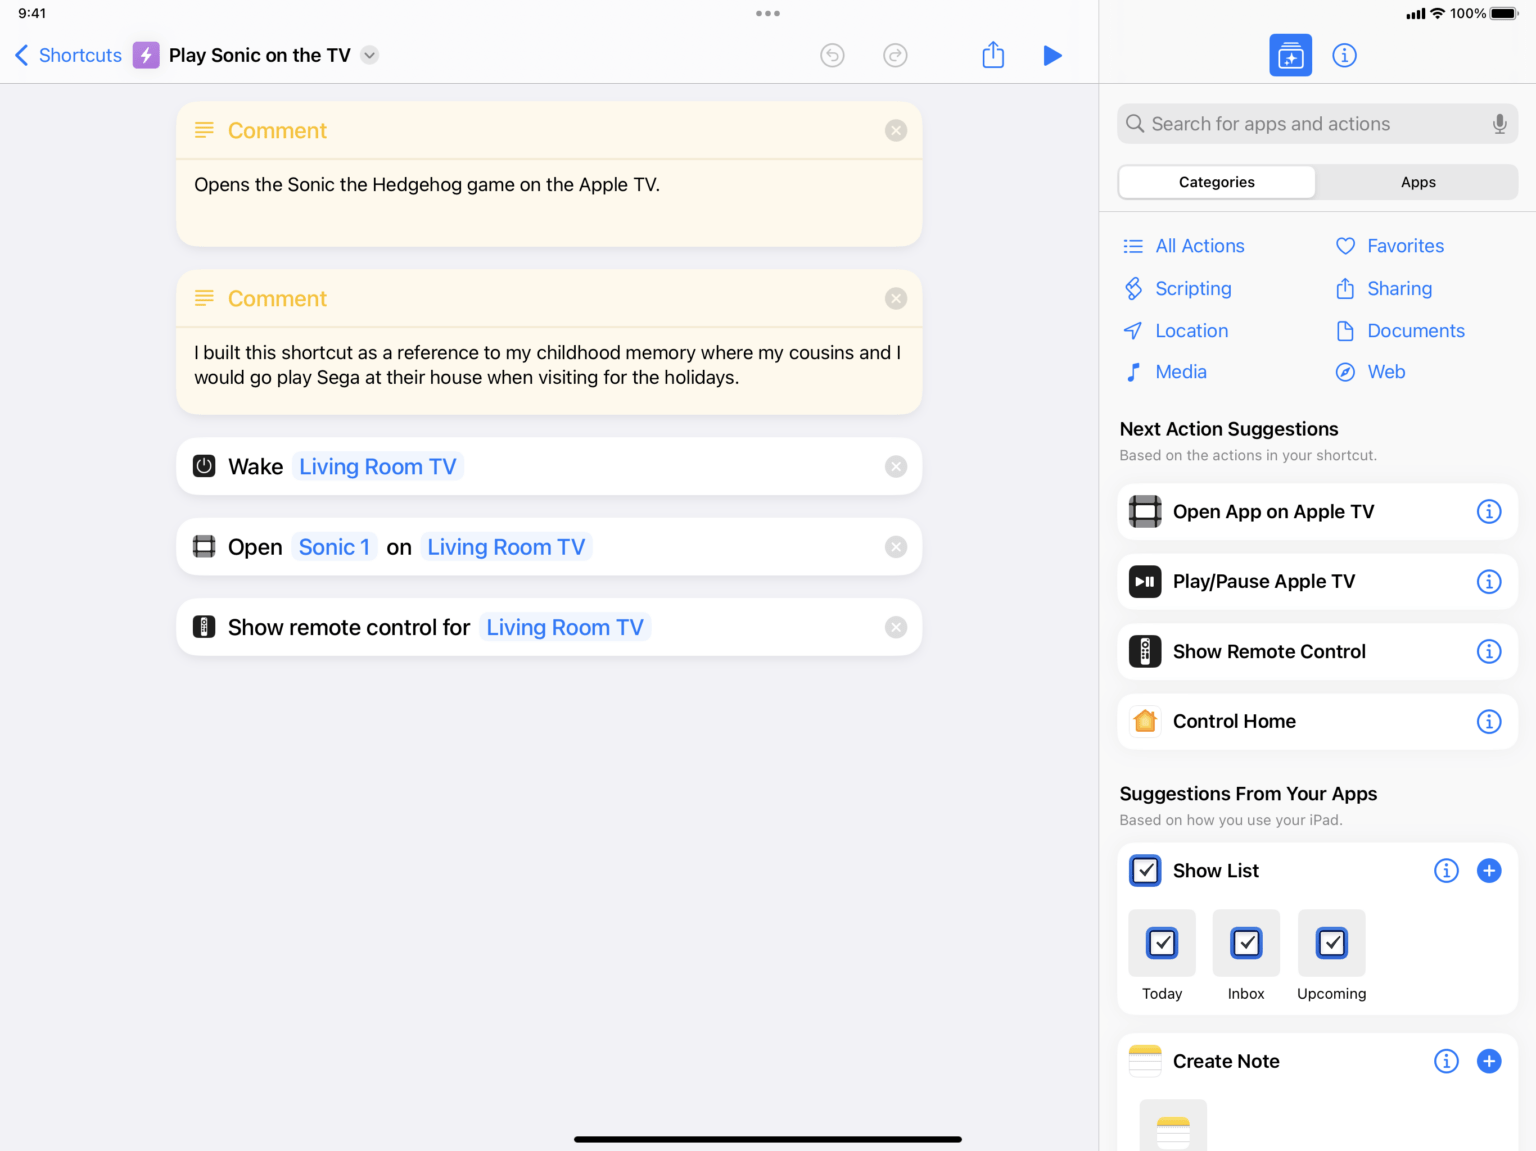Switch to the Apps tab

coord(1417,182)
